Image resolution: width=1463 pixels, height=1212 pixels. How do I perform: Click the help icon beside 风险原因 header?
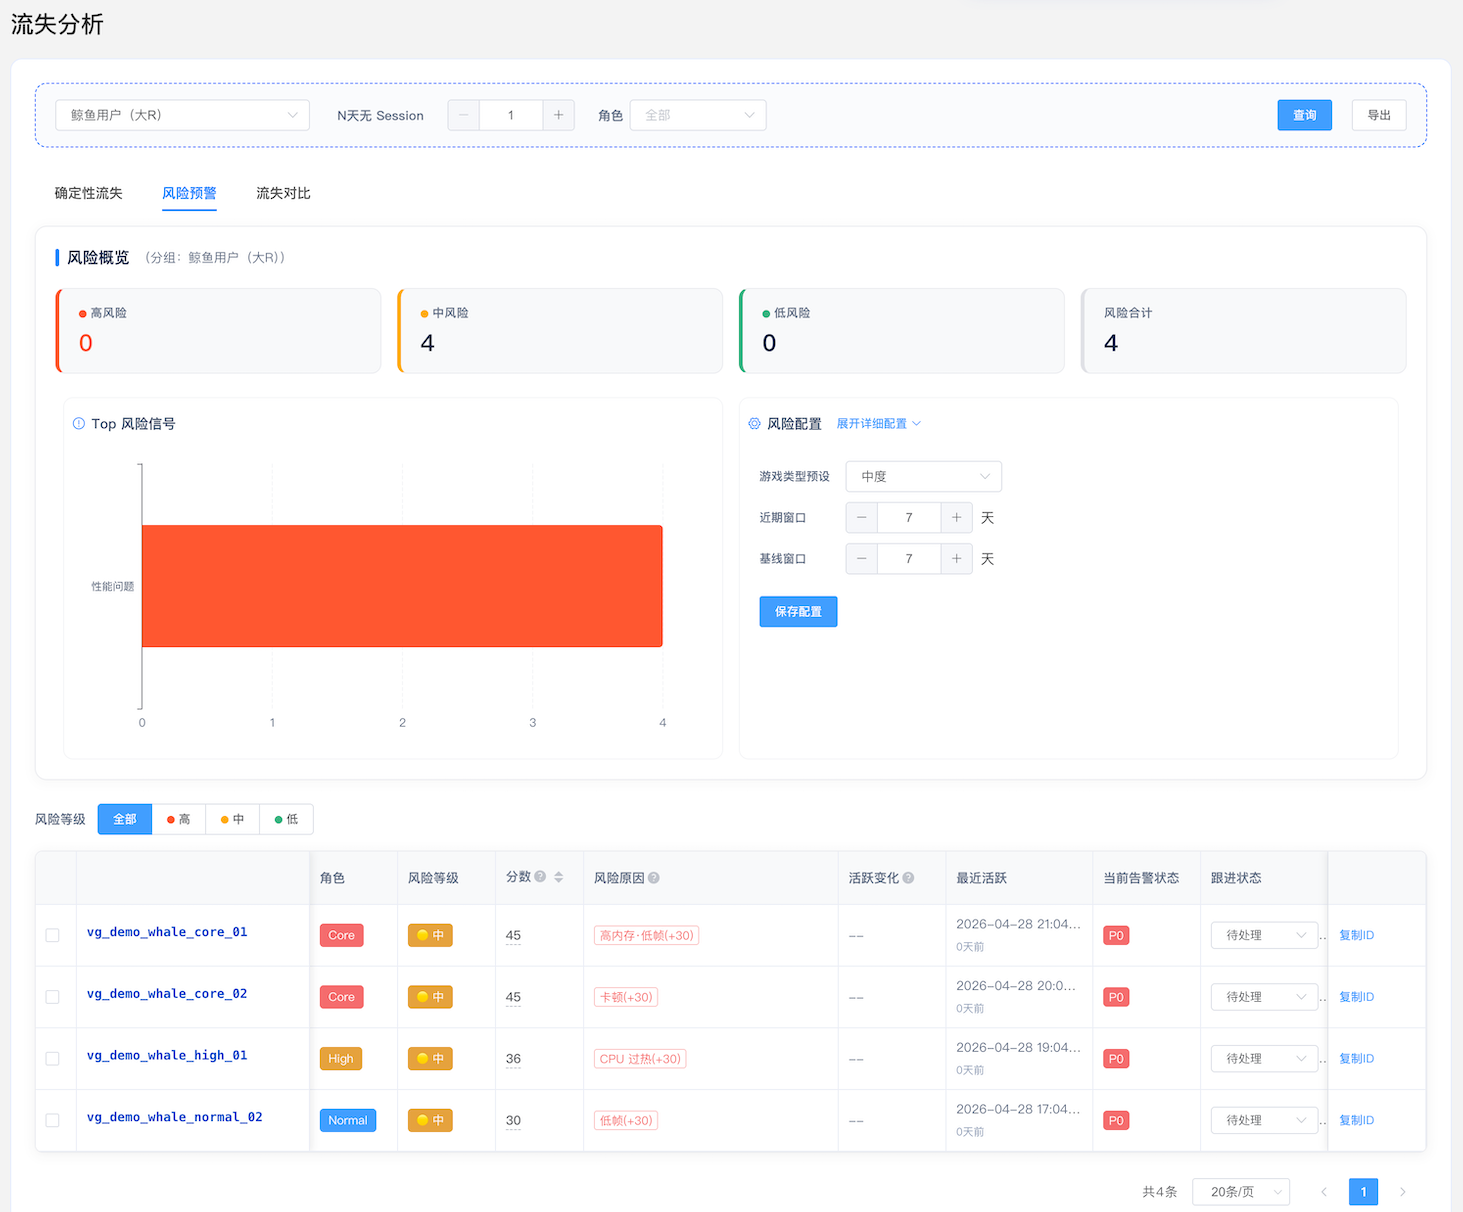coord(654,878)
